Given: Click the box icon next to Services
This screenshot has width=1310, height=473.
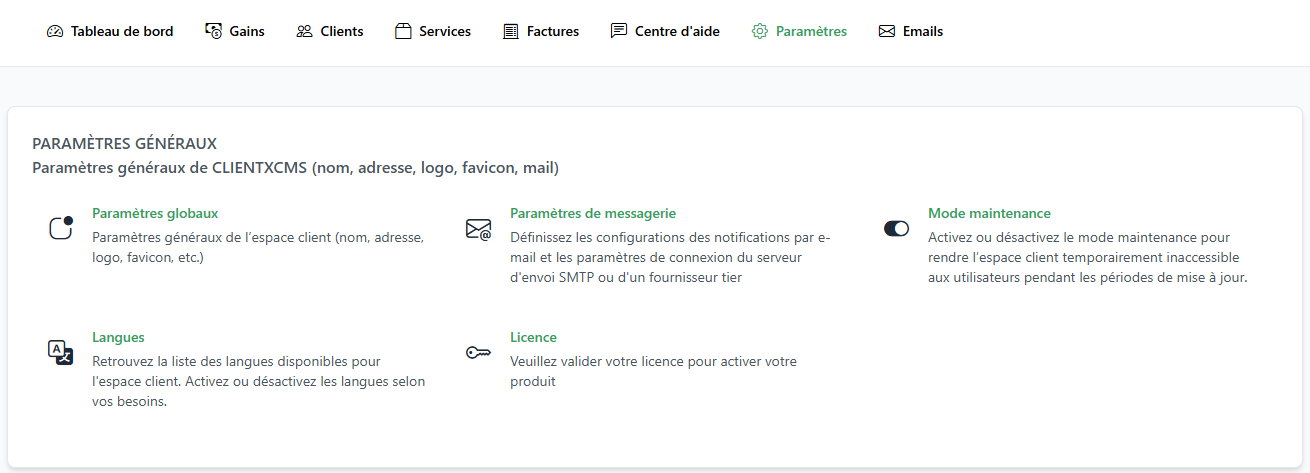Looking at the screenshot, I should 403,31.
